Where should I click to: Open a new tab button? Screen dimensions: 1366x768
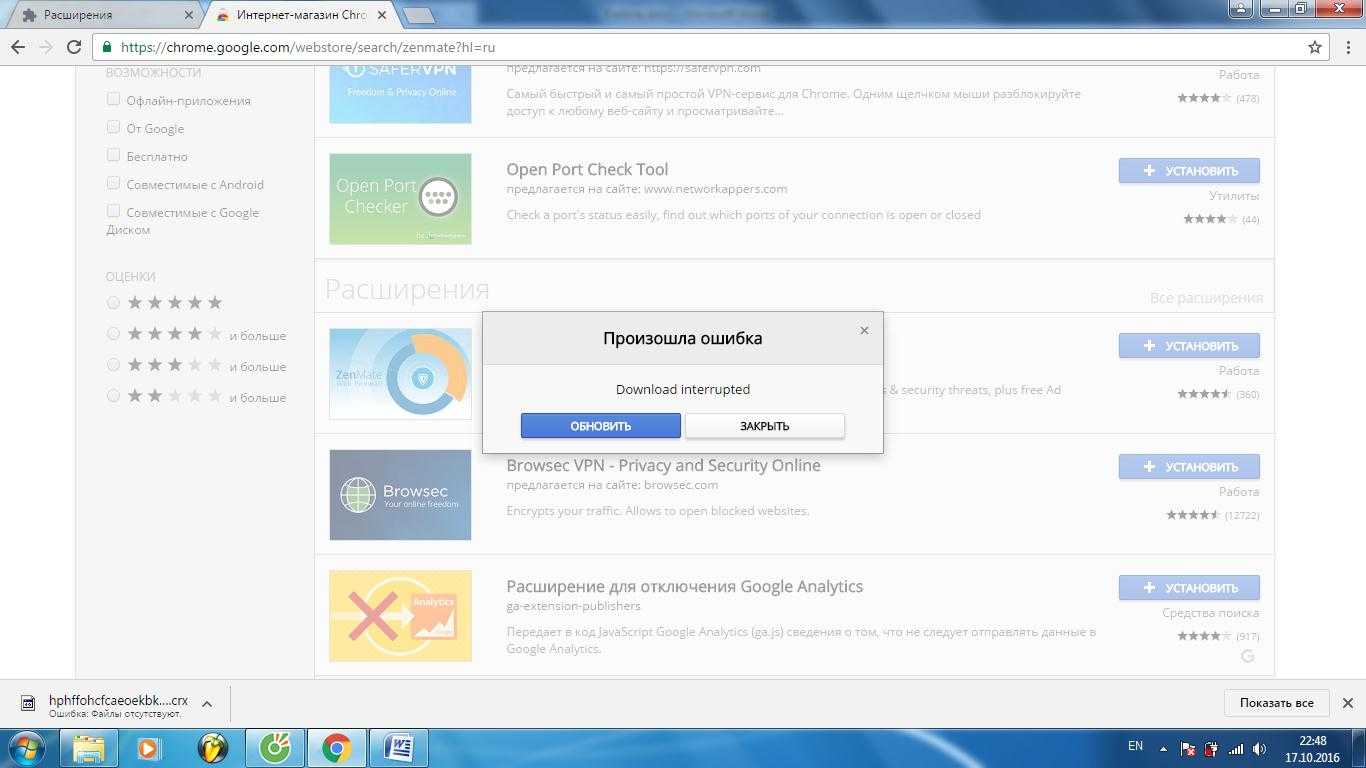[x=419, y=15]
